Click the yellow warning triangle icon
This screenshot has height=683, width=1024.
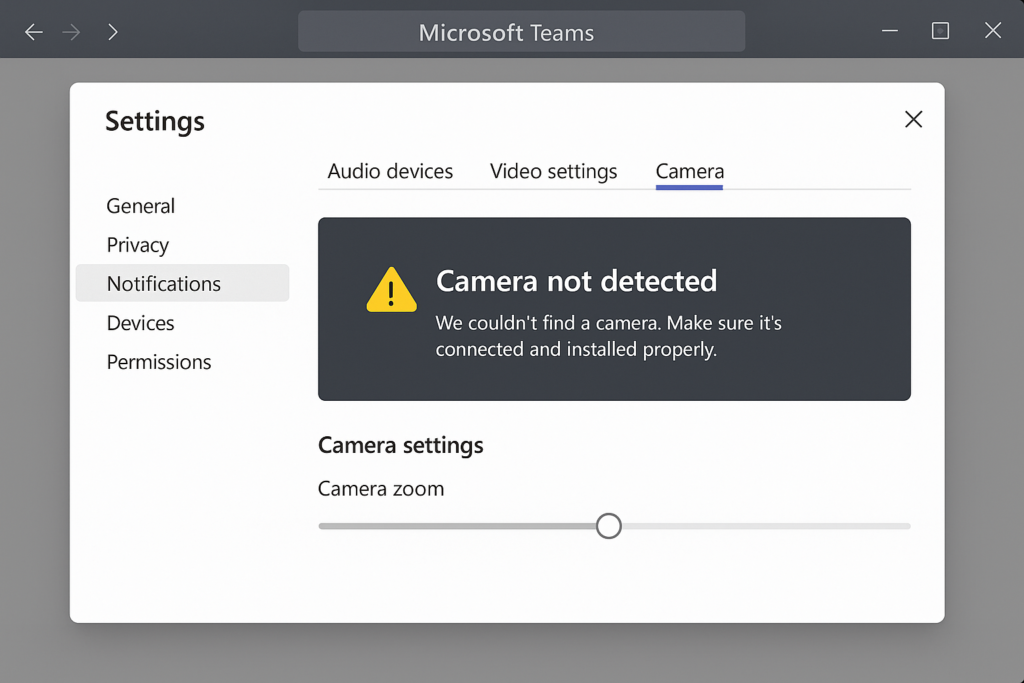[x=391, y=290]
